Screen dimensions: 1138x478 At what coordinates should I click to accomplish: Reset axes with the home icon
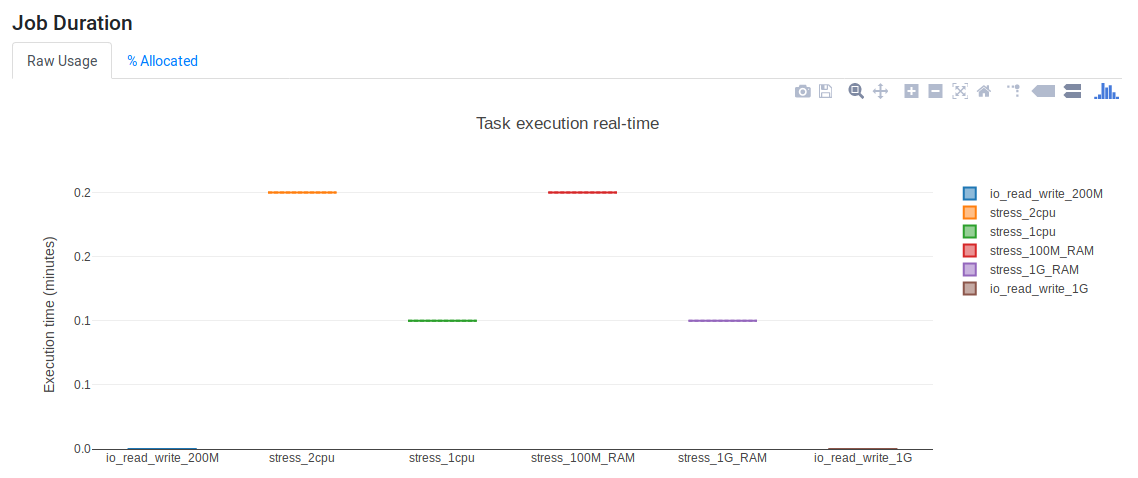984,91
